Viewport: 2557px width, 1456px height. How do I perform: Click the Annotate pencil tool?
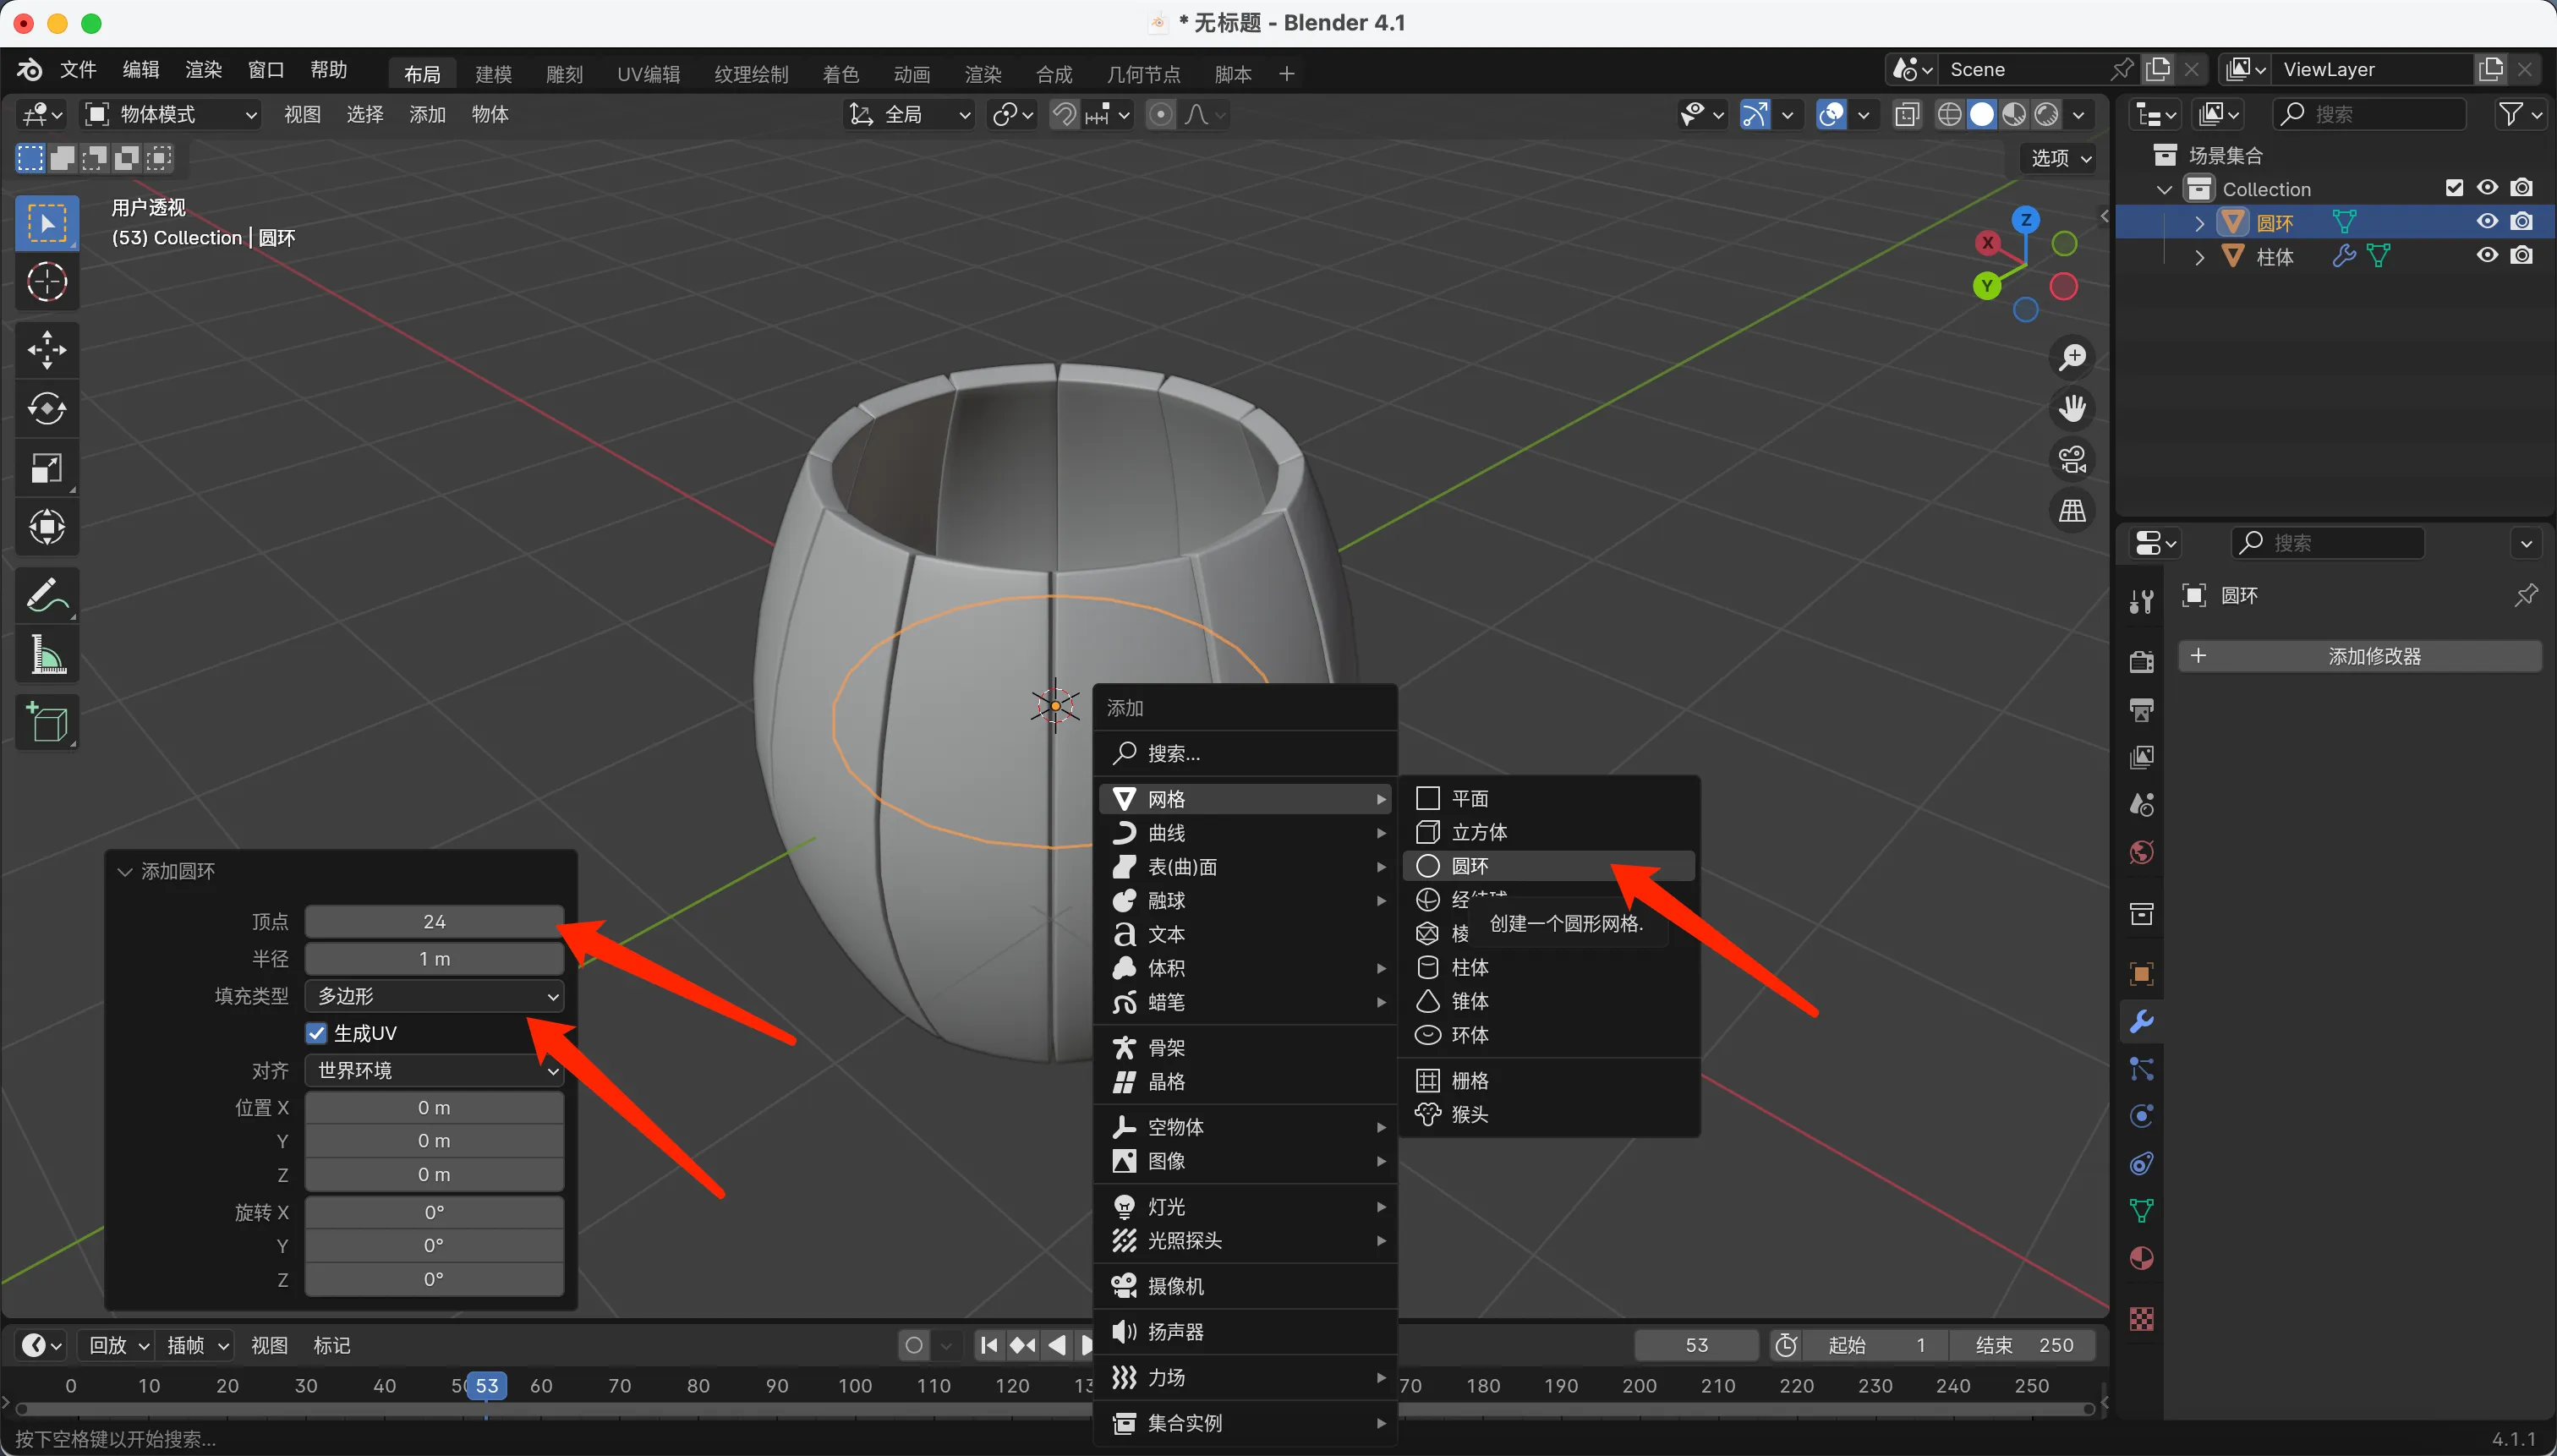46,596
